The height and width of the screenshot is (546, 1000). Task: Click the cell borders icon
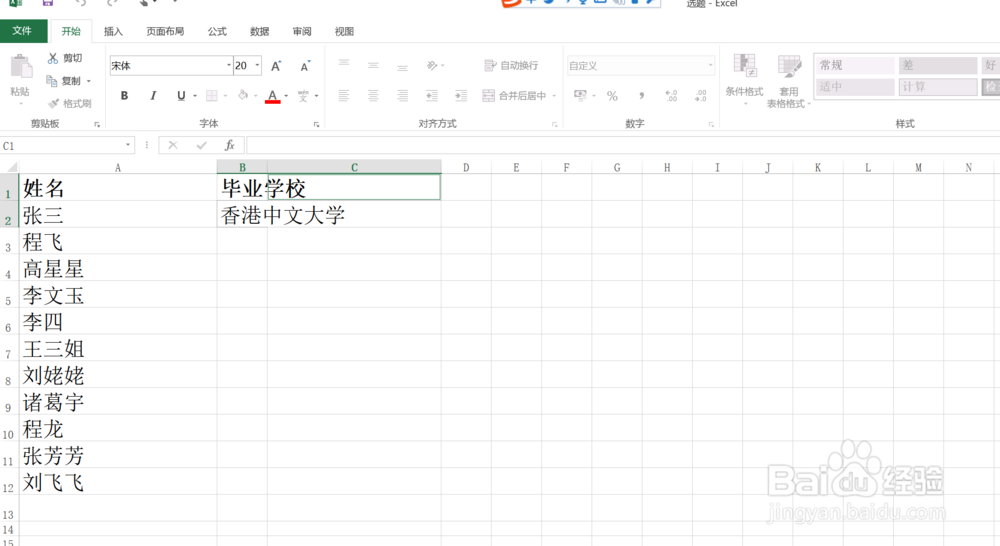point(212,96)
